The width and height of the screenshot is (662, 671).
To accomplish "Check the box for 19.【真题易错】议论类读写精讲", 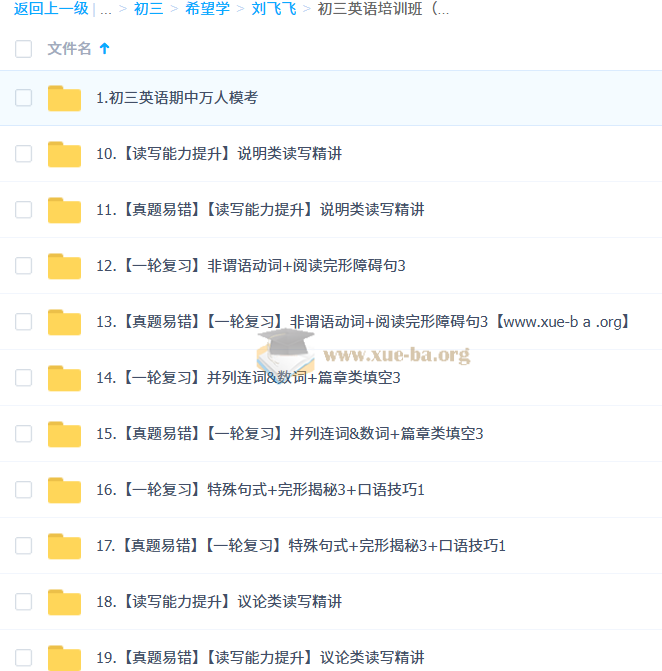I will point(24,658).
